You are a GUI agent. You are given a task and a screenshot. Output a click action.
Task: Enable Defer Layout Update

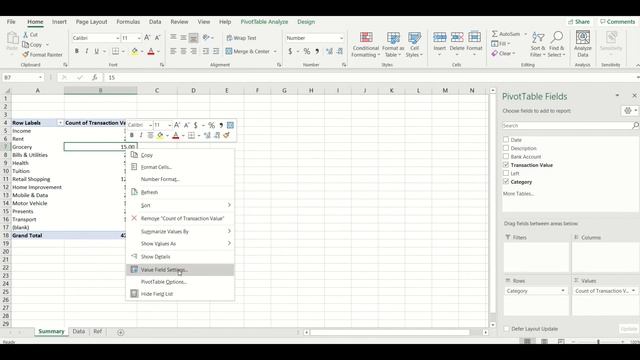tap(506, 329)
